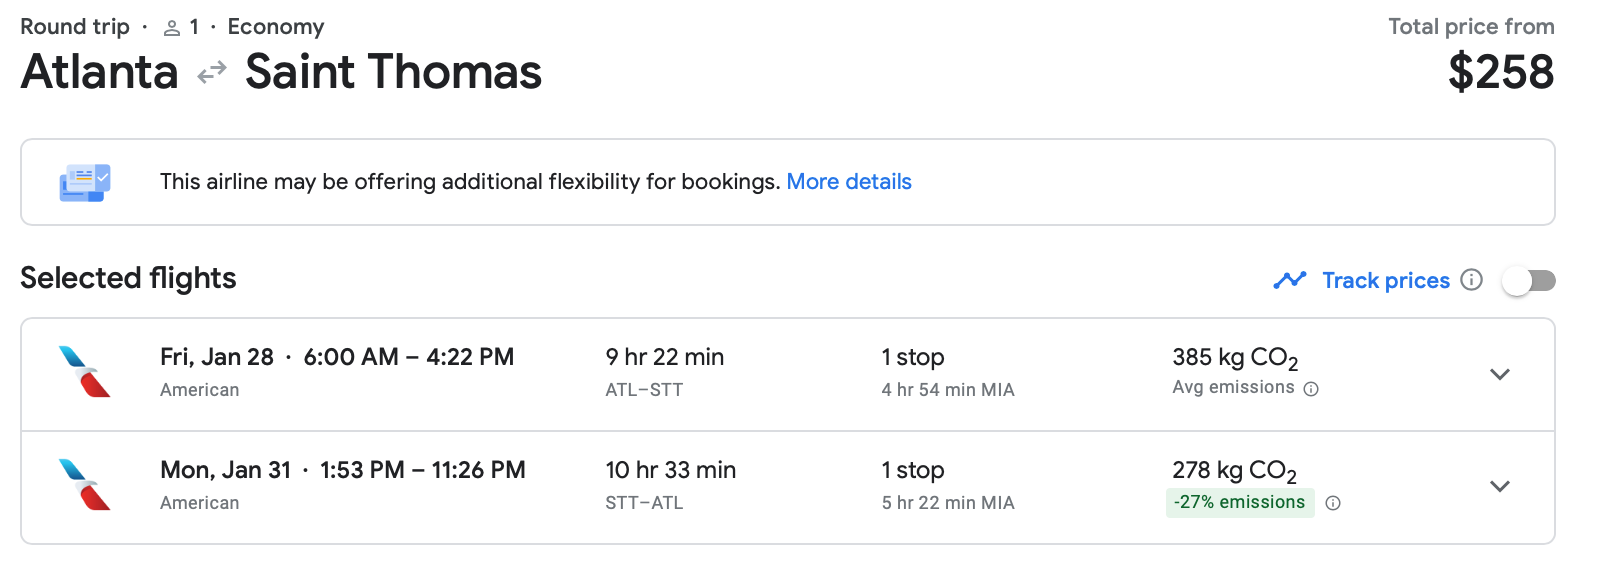
Task: Click the Track prices label
Action: [1385, 281]
